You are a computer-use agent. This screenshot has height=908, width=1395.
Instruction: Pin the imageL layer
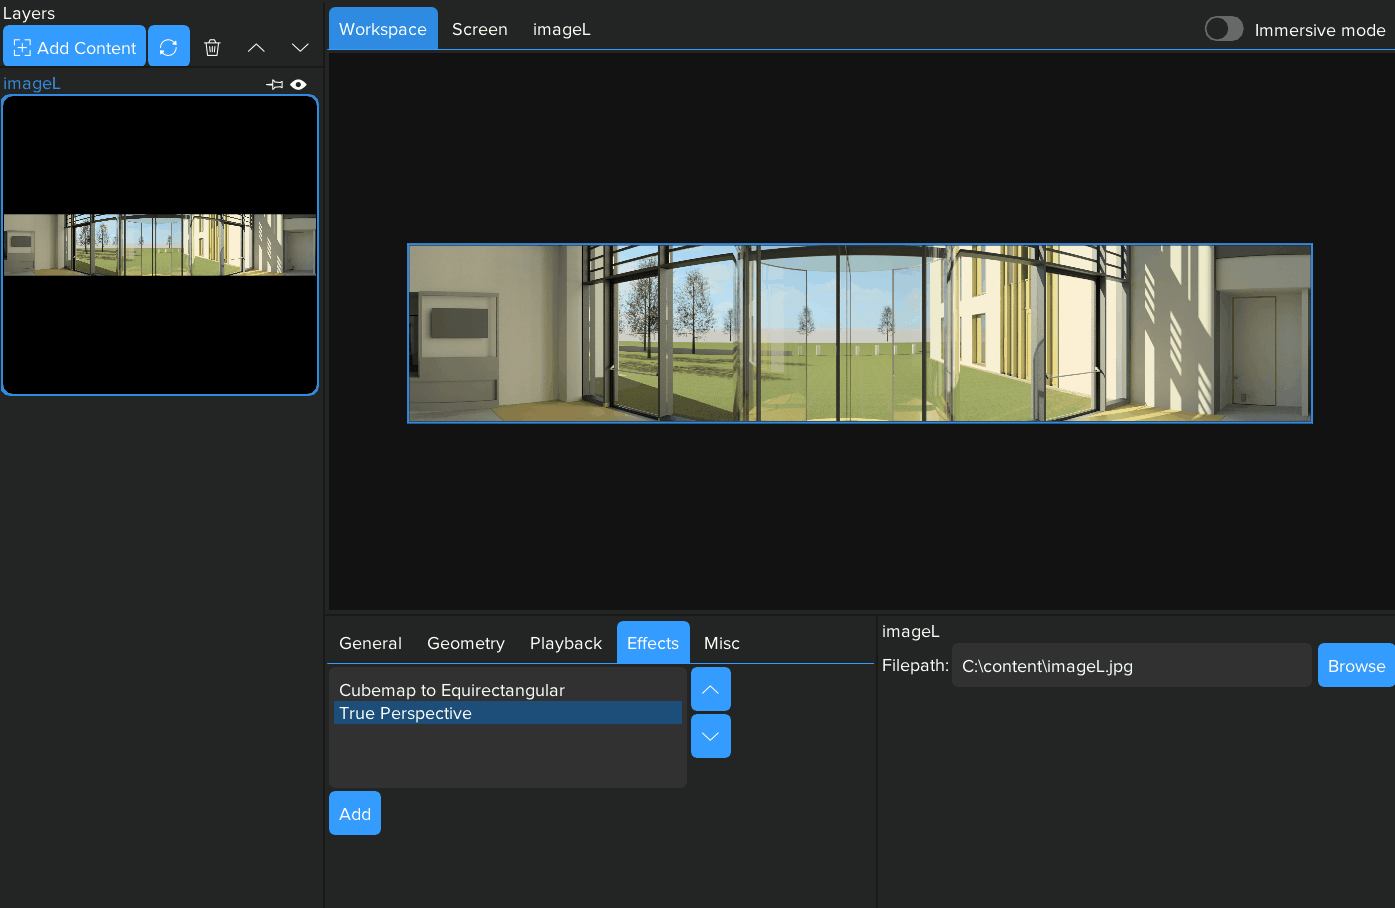pos(275,85)
